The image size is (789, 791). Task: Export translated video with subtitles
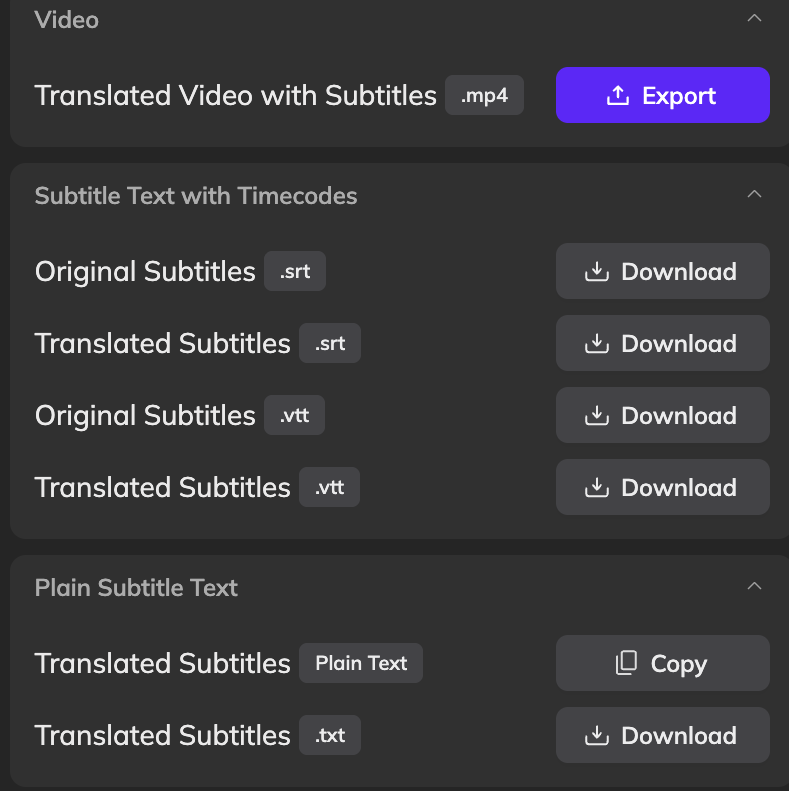coord(662,96)
